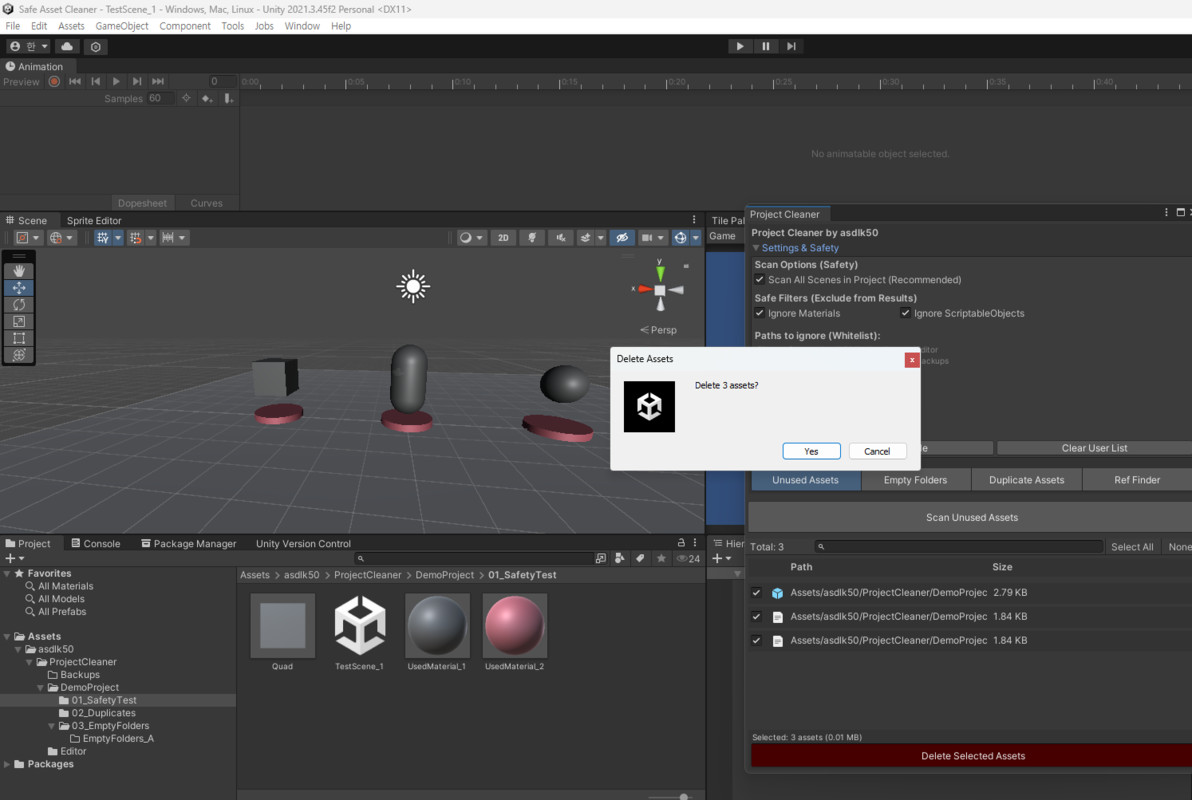Viewport: 1192px width, 800px height.
Task: Uncheck the 2.79 KB asset row checkbox
Action: coord(756,592)
